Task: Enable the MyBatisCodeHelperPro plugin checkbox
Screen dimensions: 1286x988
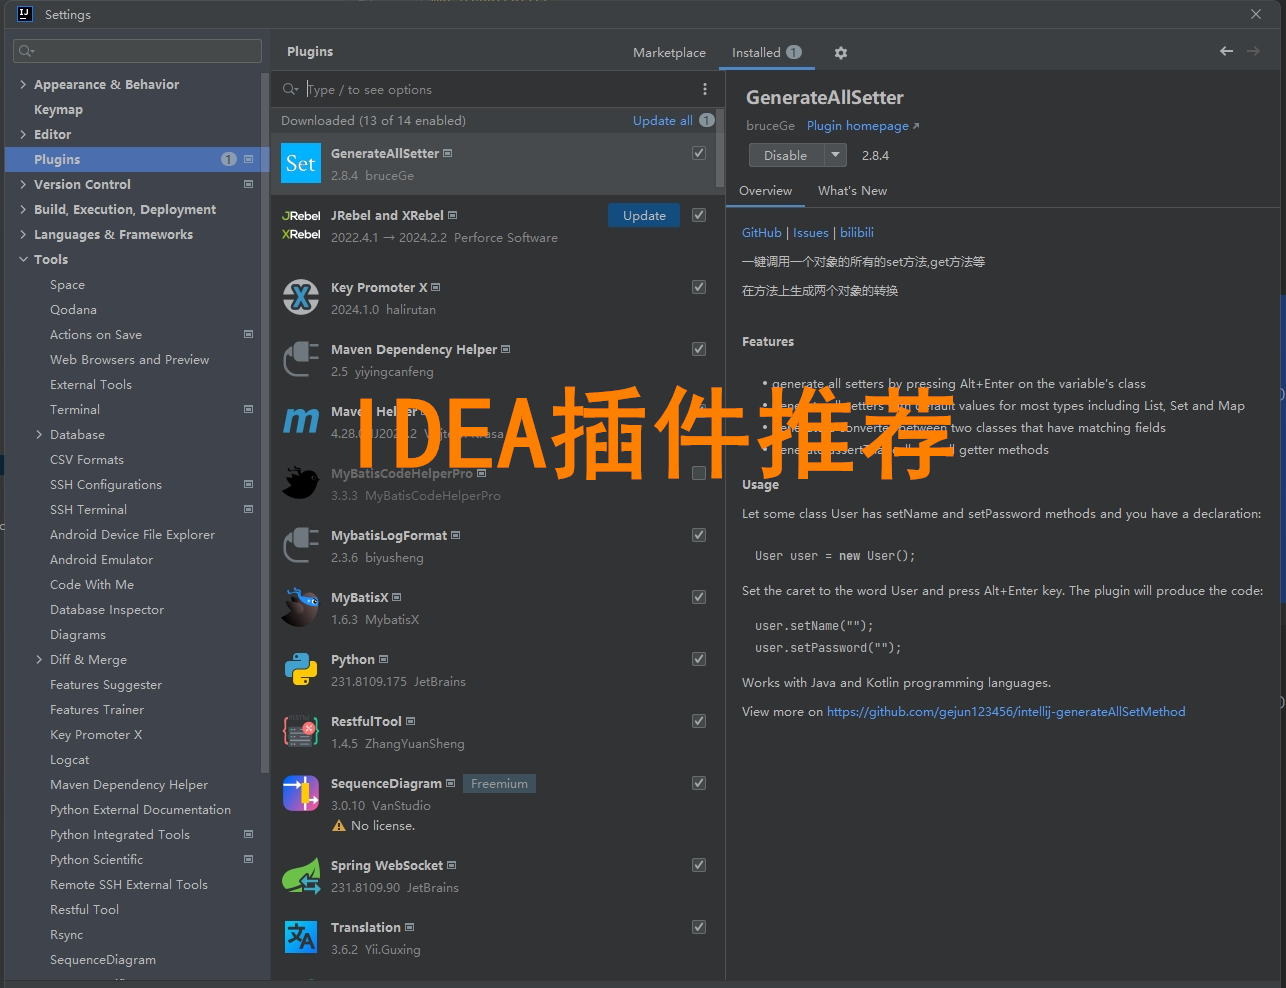Action: click(x=699, y=473)
